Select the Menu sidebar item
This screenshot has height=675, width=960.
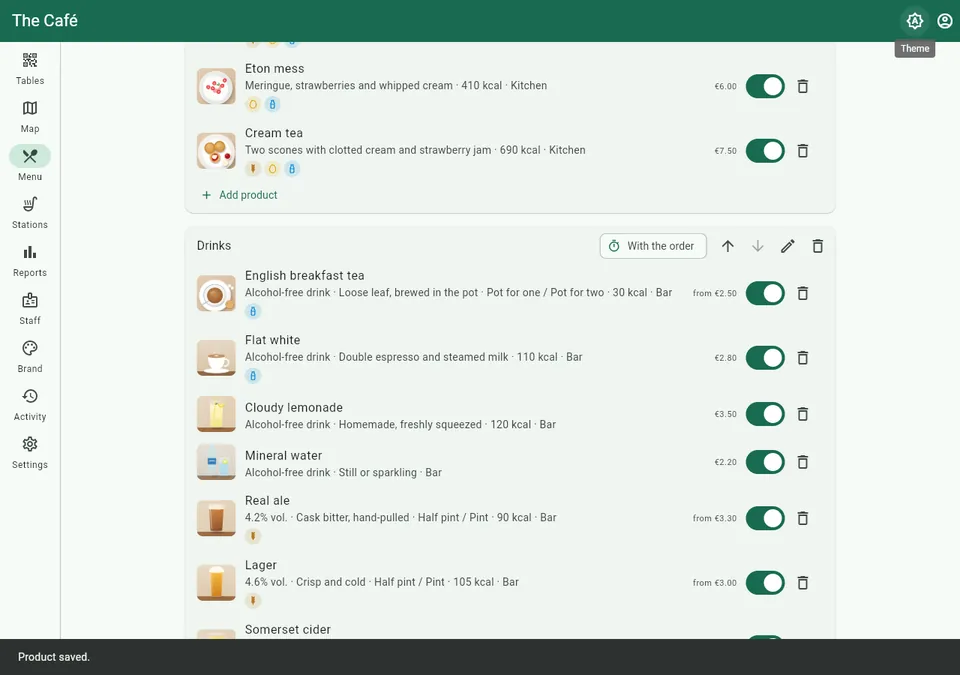coord(30,164)
